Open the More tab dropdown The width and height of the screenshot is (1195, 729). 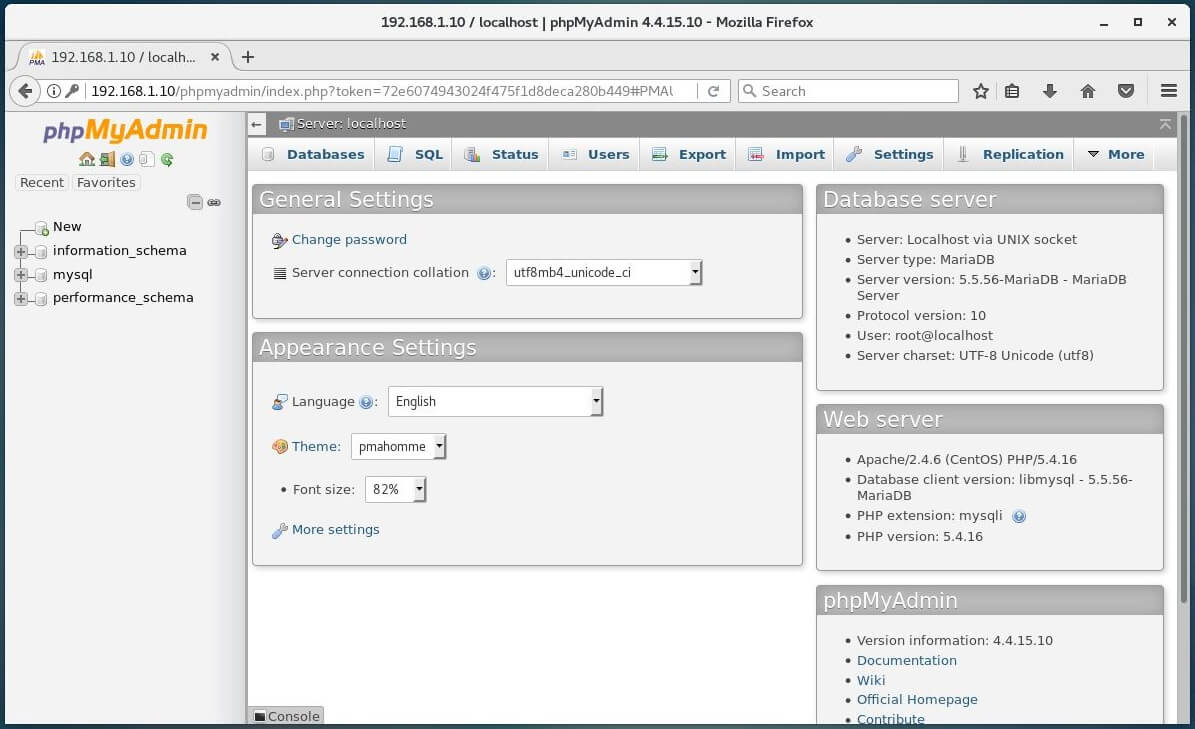point(1115,155)
